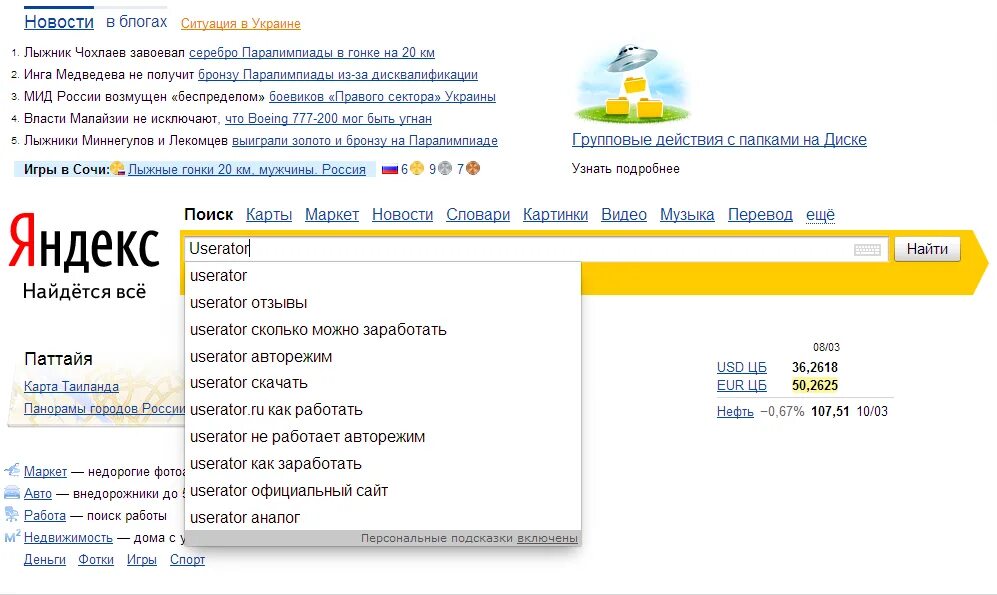This screenshot has height=595, width=997.
Task: Choose suggestion "userator отзывы"
Action: [383, 303]
